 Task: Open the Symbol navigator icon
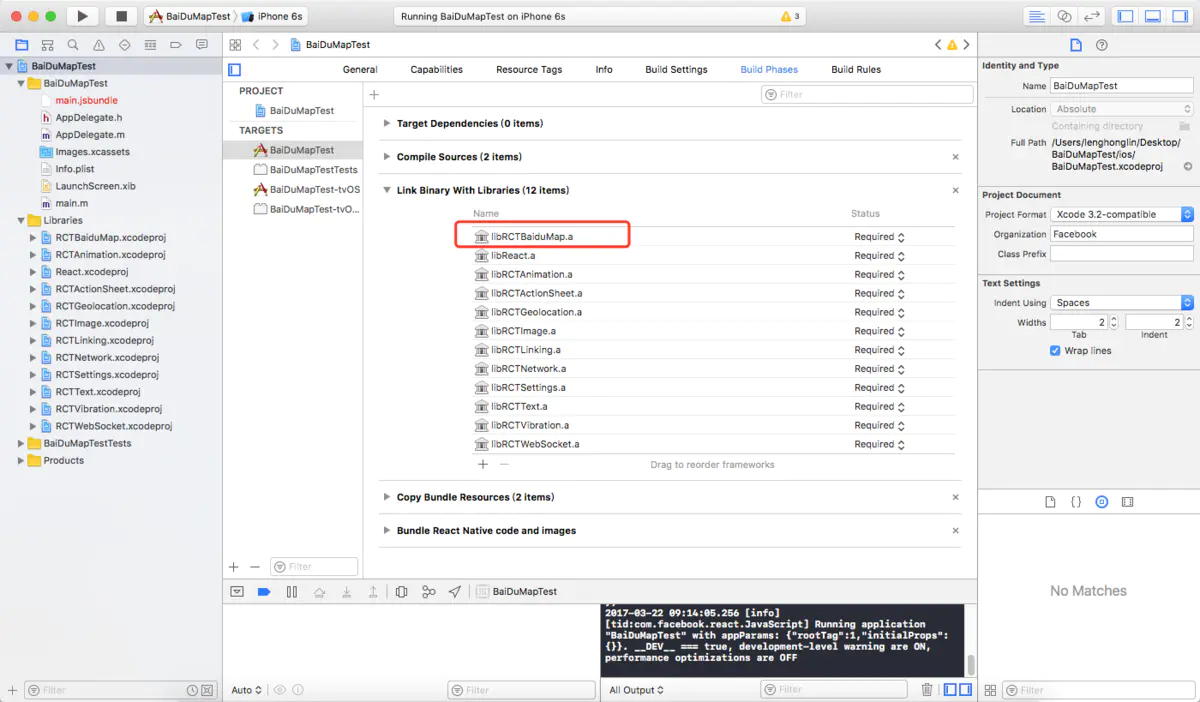47,45
